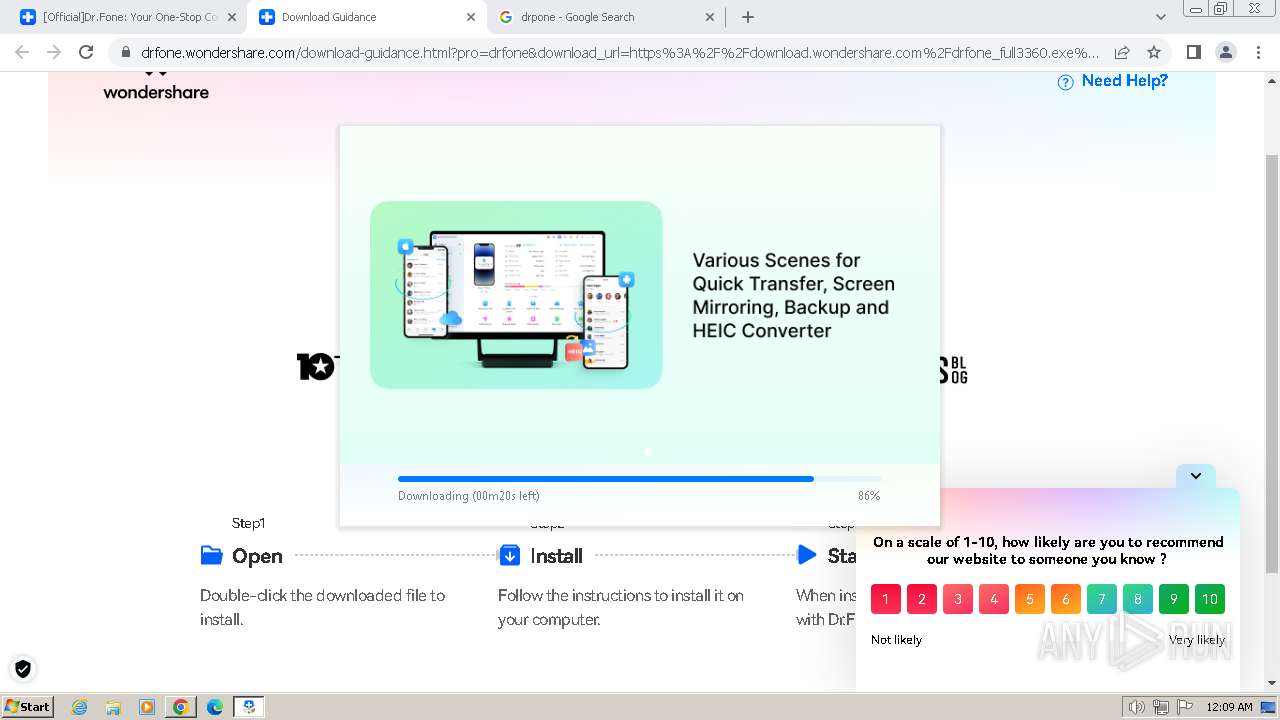Collapse the survey popup with chevron

(1196, 476)
